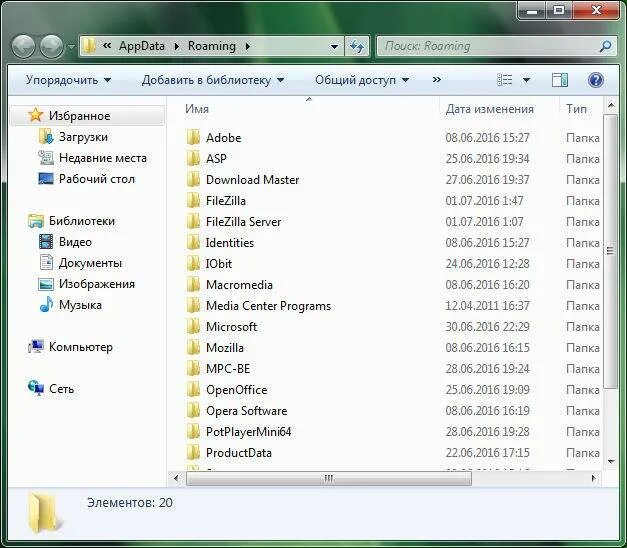Select the IObit folder icon
Image resolution: width=627 pixels, height=548 pixels.
(193, 263)
